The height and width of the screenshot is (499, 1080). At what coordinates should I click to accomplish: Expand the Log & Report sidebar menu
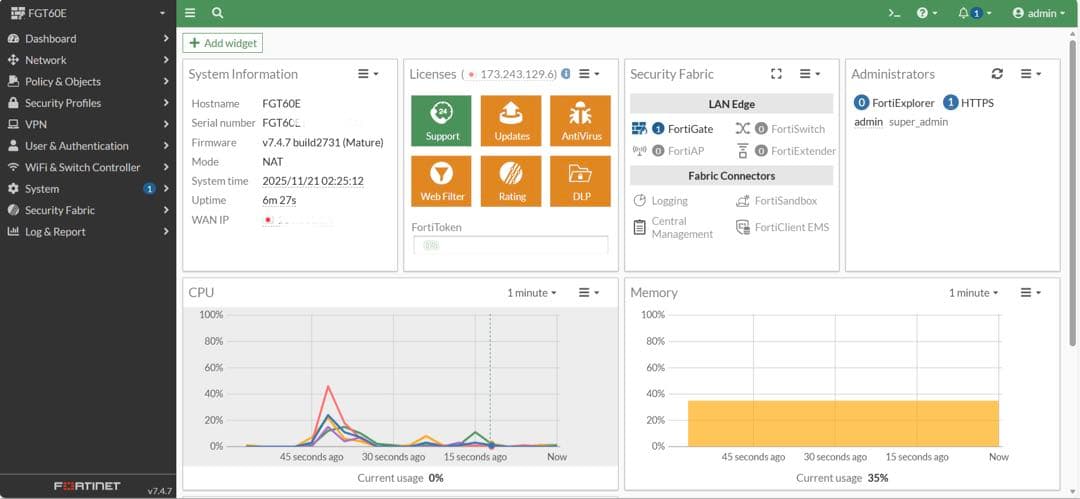(88, 232)
